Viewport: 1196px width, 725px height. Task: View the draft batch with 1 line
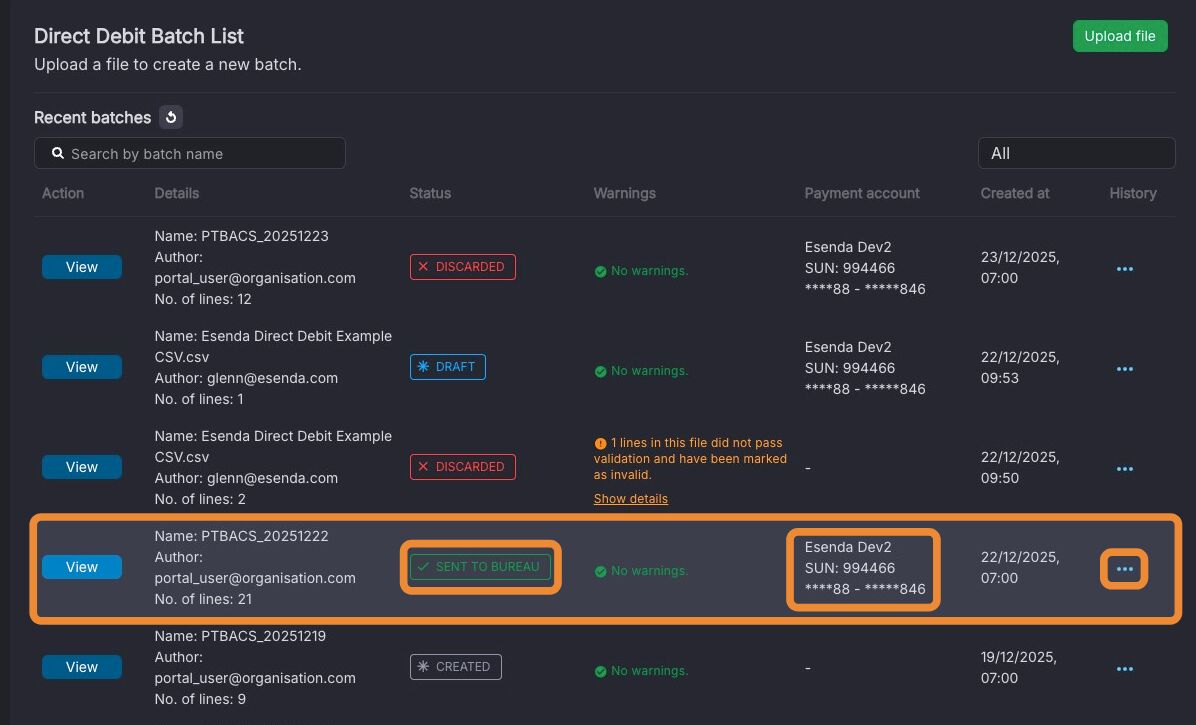pyautogui.click(x=82, y=367)
